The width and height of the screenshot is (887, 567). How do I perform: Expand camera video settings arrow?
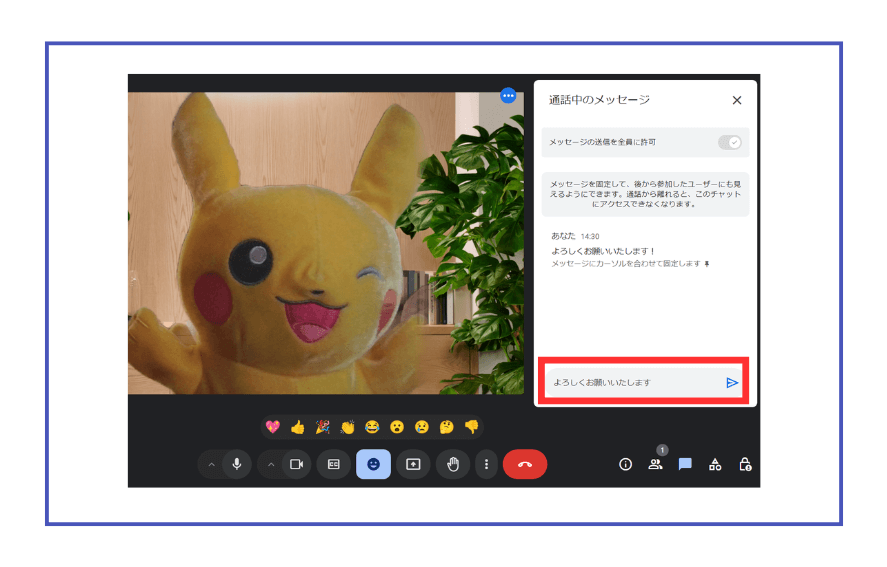(x=270, y=464)
